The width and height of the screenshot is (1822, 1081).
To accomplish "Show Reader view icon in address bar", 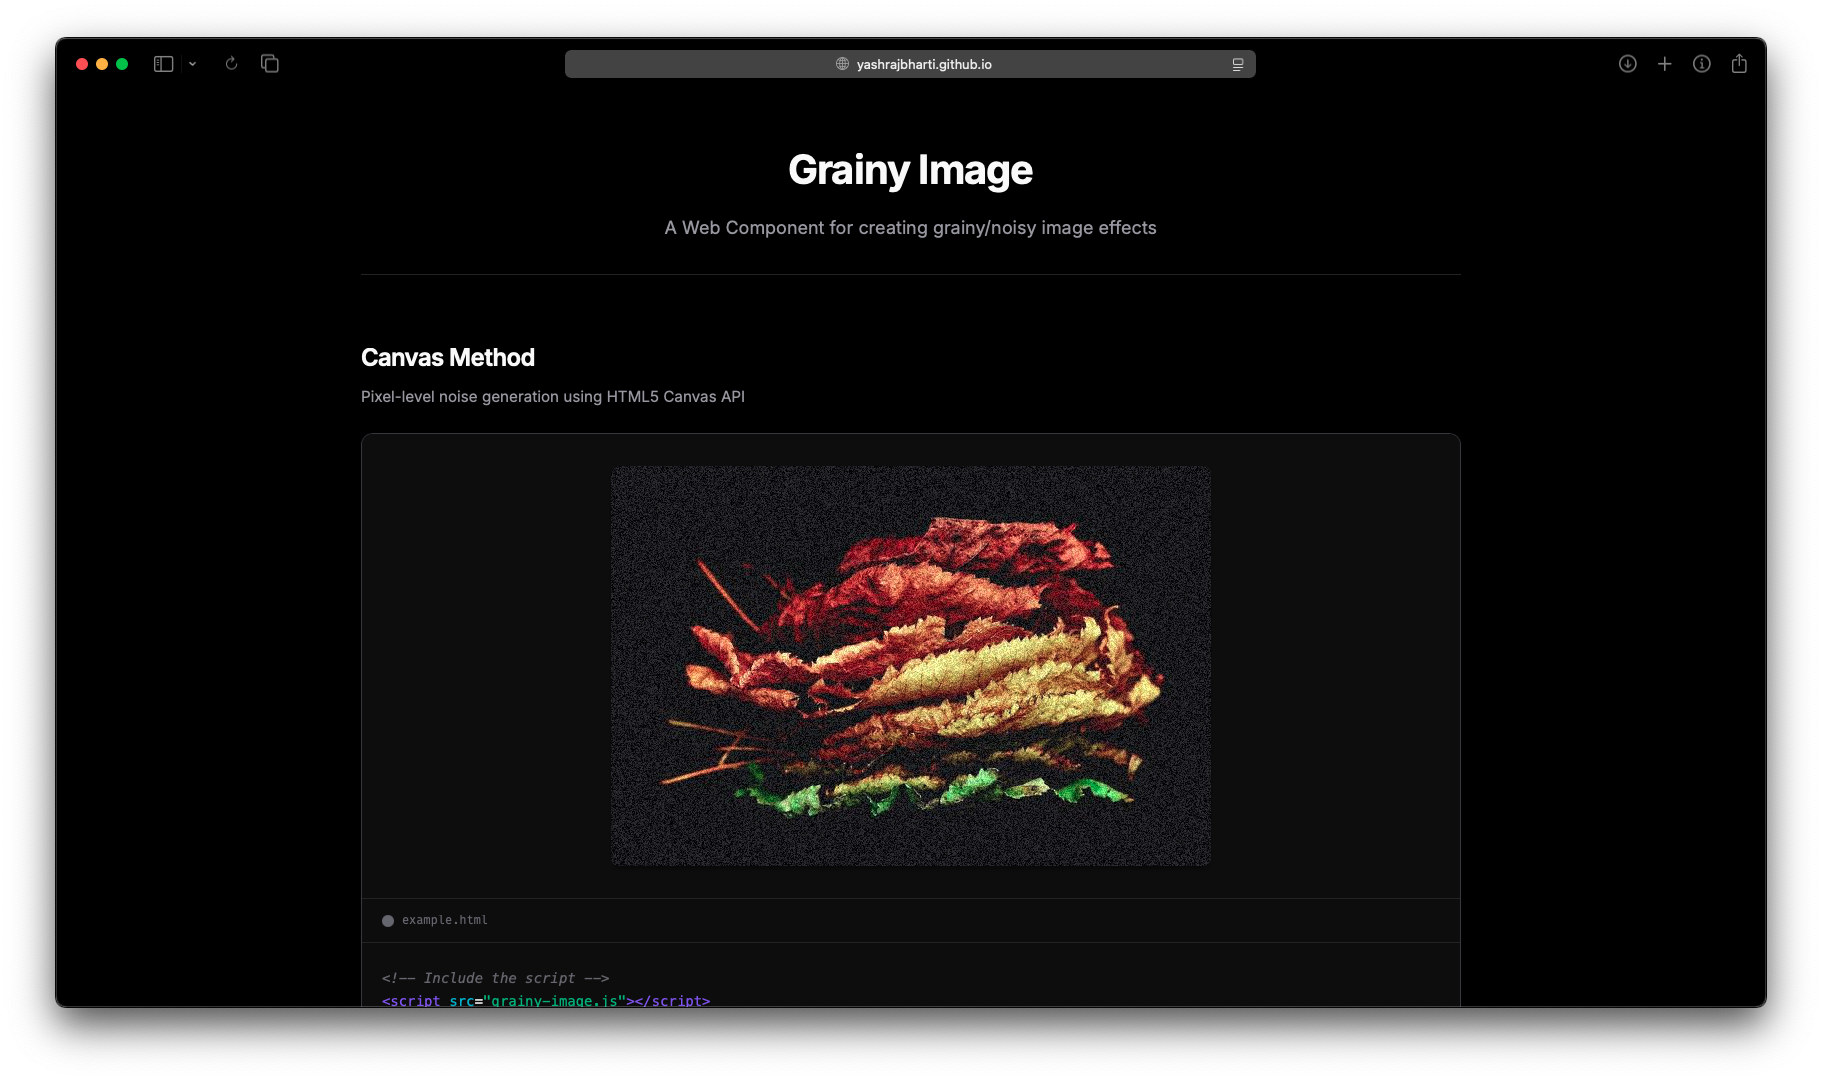I will [1237, 64].
